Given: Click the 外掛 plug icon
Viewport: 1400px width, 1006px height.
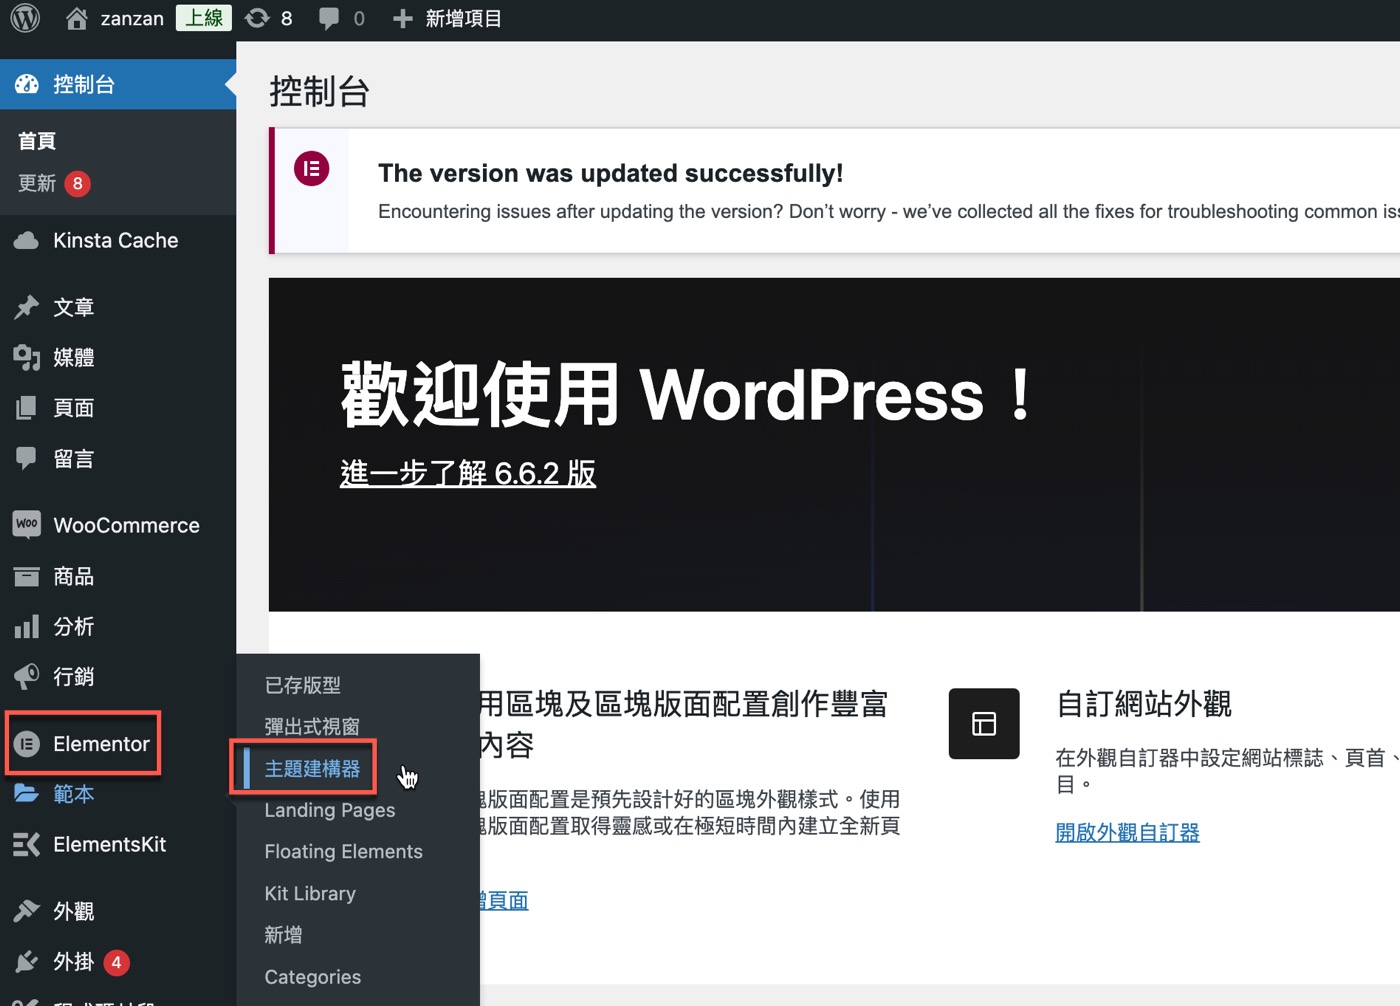Looking at the screenshot, I should click(27, 962).
